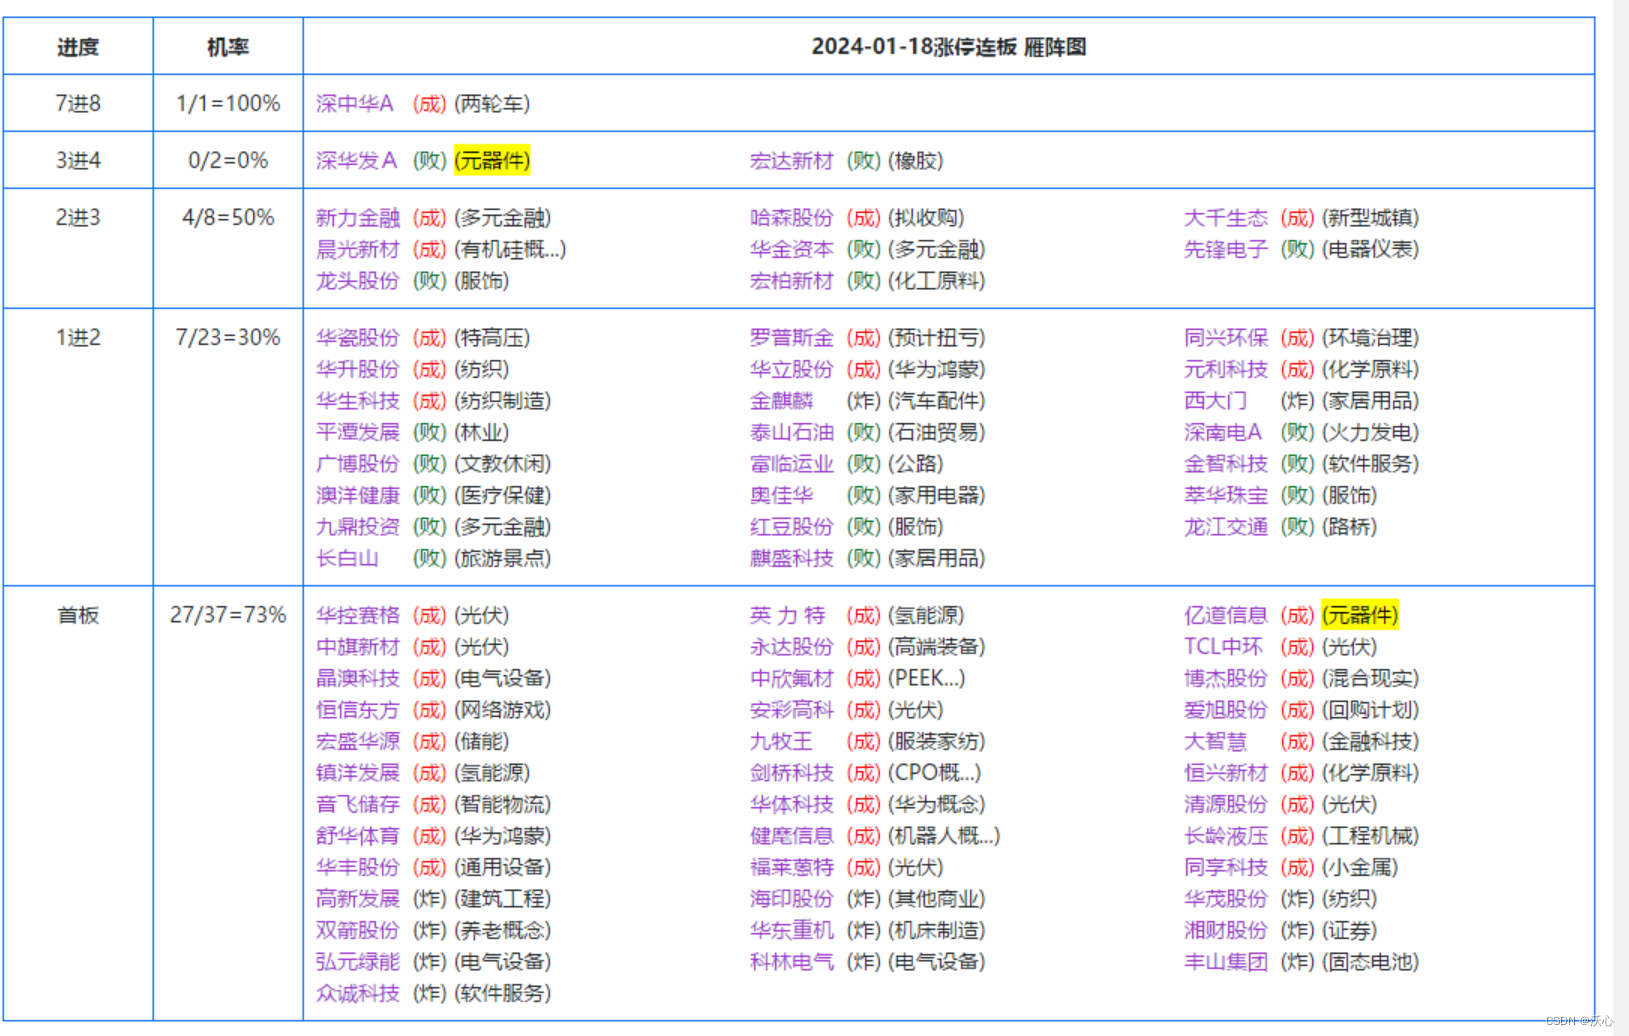Open the 英力特 stock link
The height and width of the screenshot is (1036, 1629).
click(x=788, y=615)
